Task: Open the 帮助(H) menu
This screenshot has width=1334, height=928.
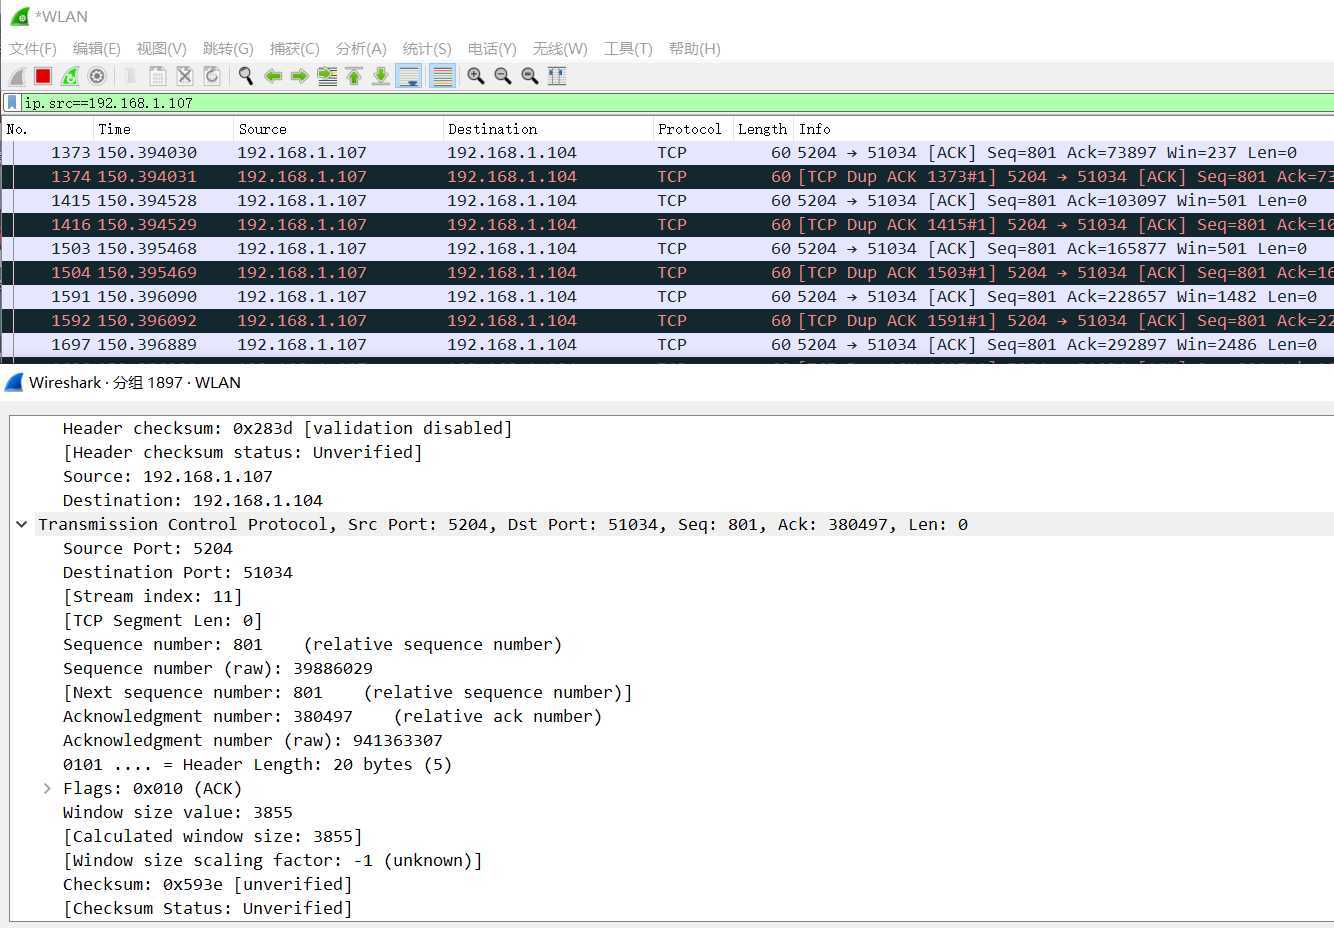Action: tap(694, 48)
